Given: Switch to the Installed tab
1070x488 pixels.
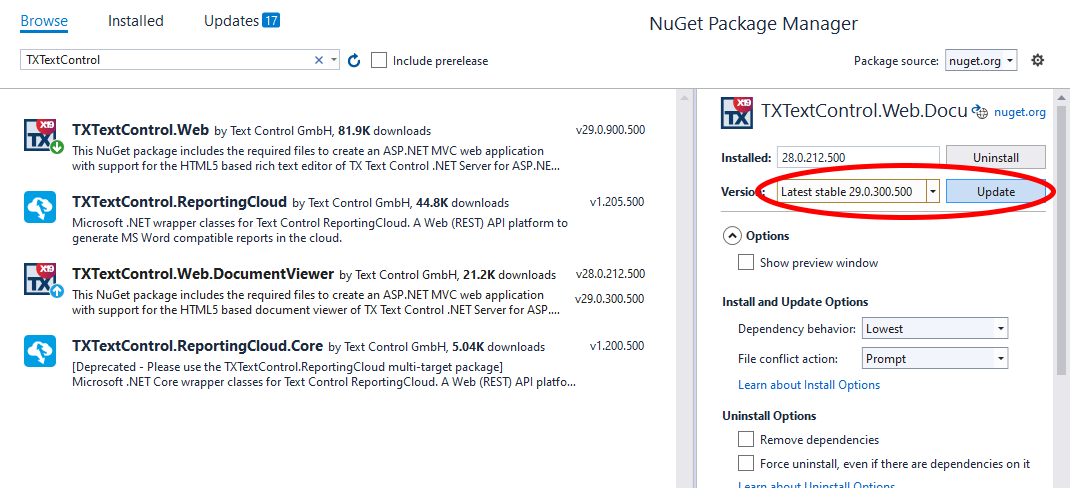Looking at the screenshot, I should point(136,21).
